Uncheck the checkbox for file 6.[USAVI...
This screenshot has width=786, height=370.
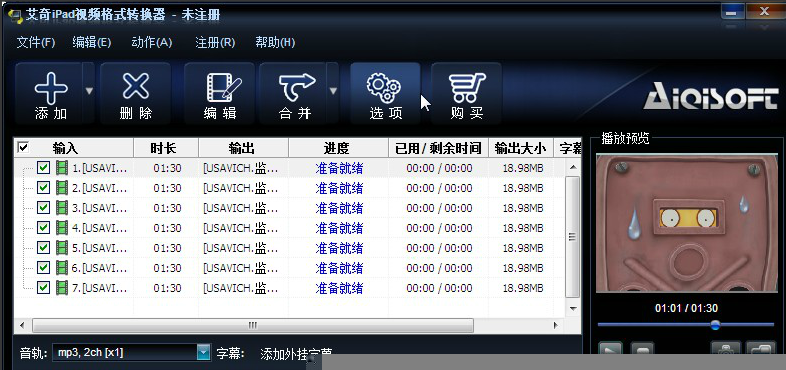click(44, 268)
